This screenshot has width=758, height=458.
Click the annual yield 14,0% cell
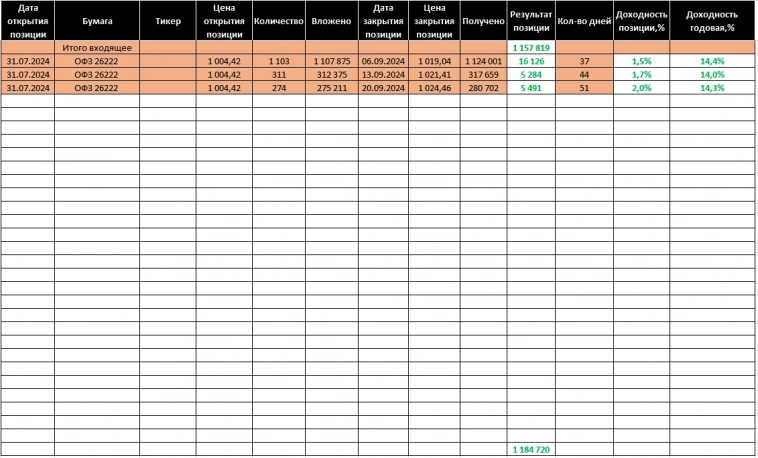(713, 74)
